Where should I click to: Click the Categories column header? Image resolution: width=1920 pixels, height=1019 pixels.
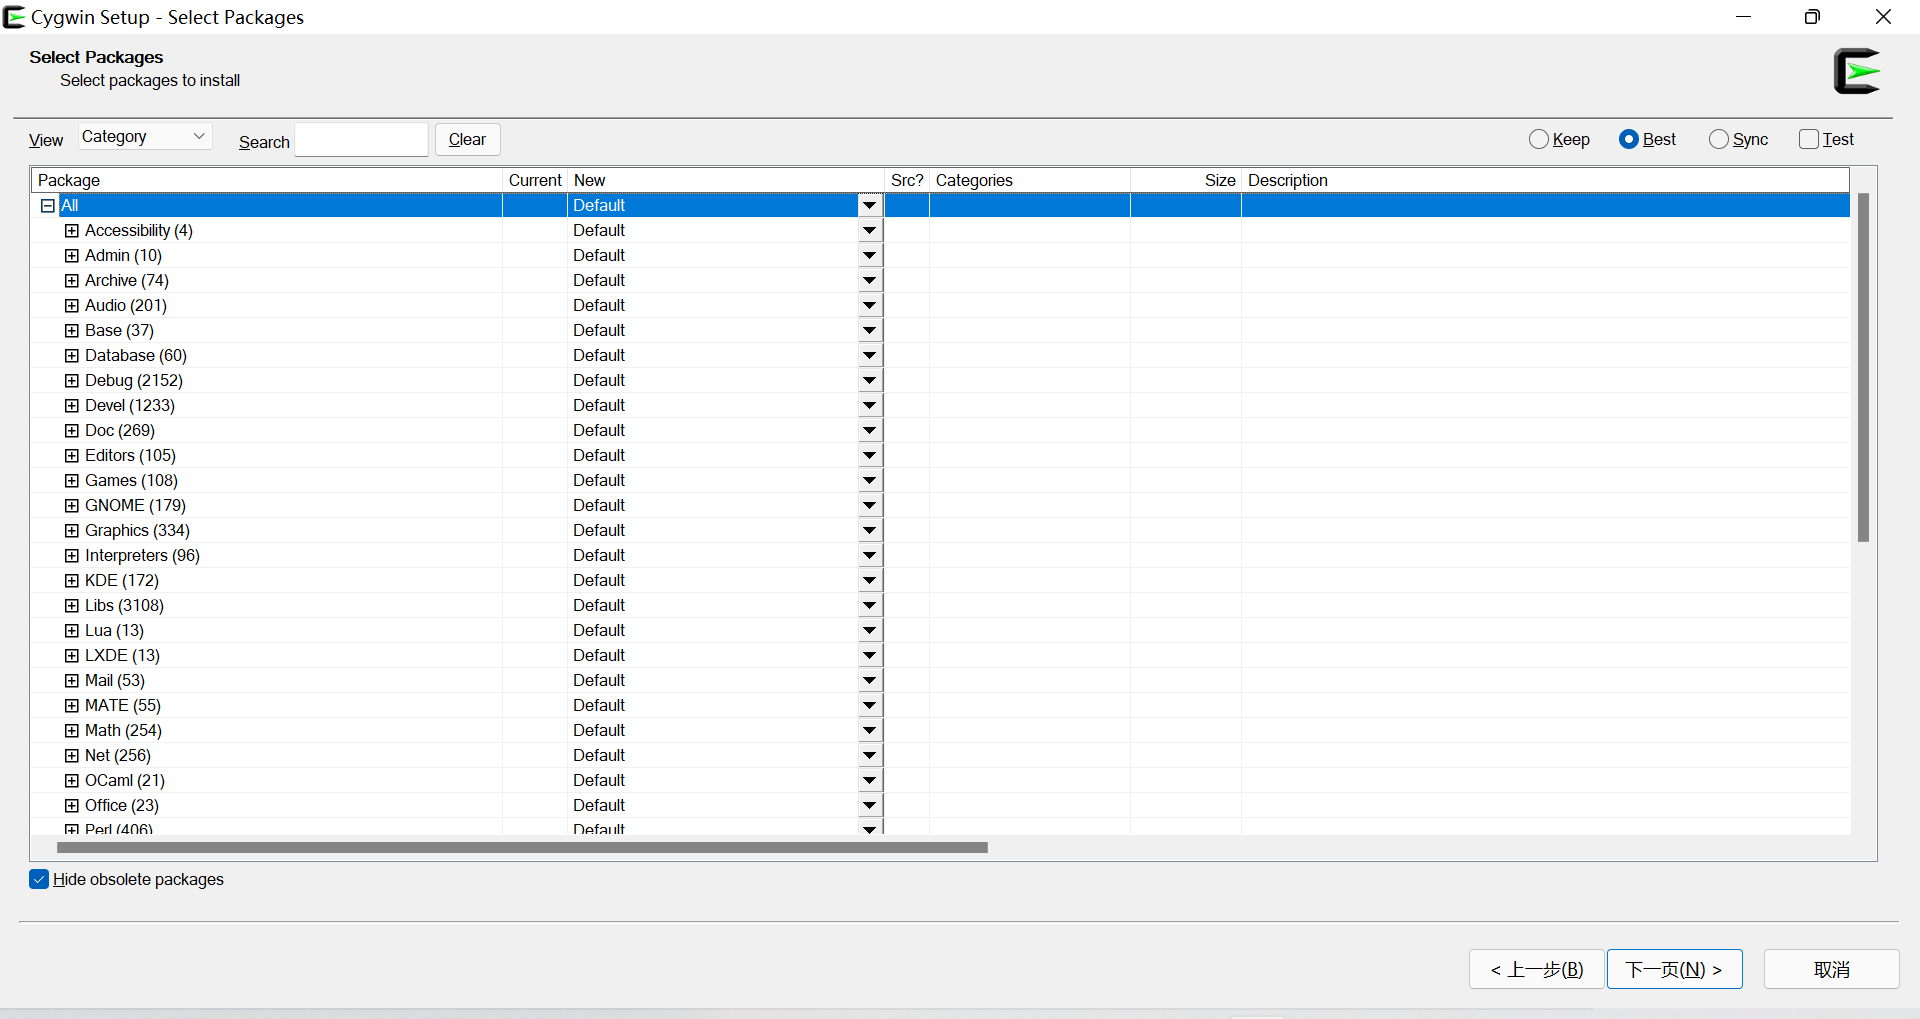[x=1030, y=180]
